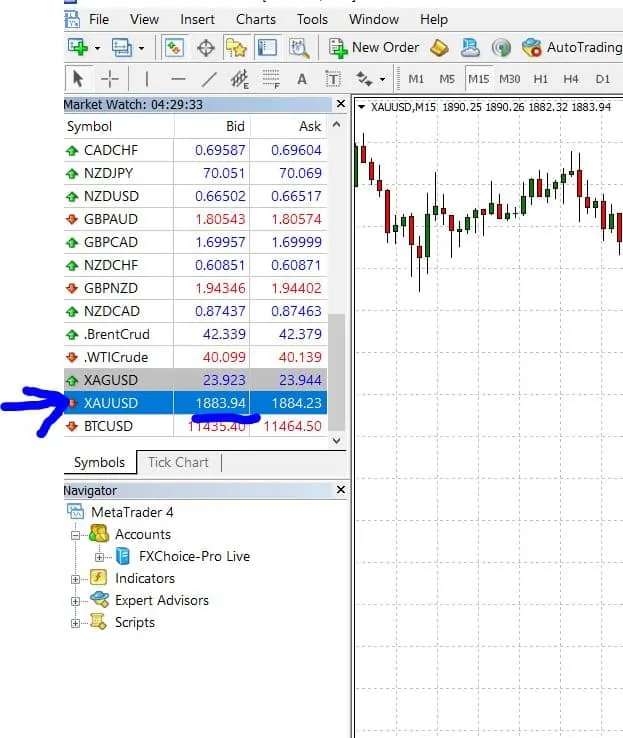The height and width of the screenshot is (738, 623).
Task: Click the New Chart icon
Action: point(78,48)
